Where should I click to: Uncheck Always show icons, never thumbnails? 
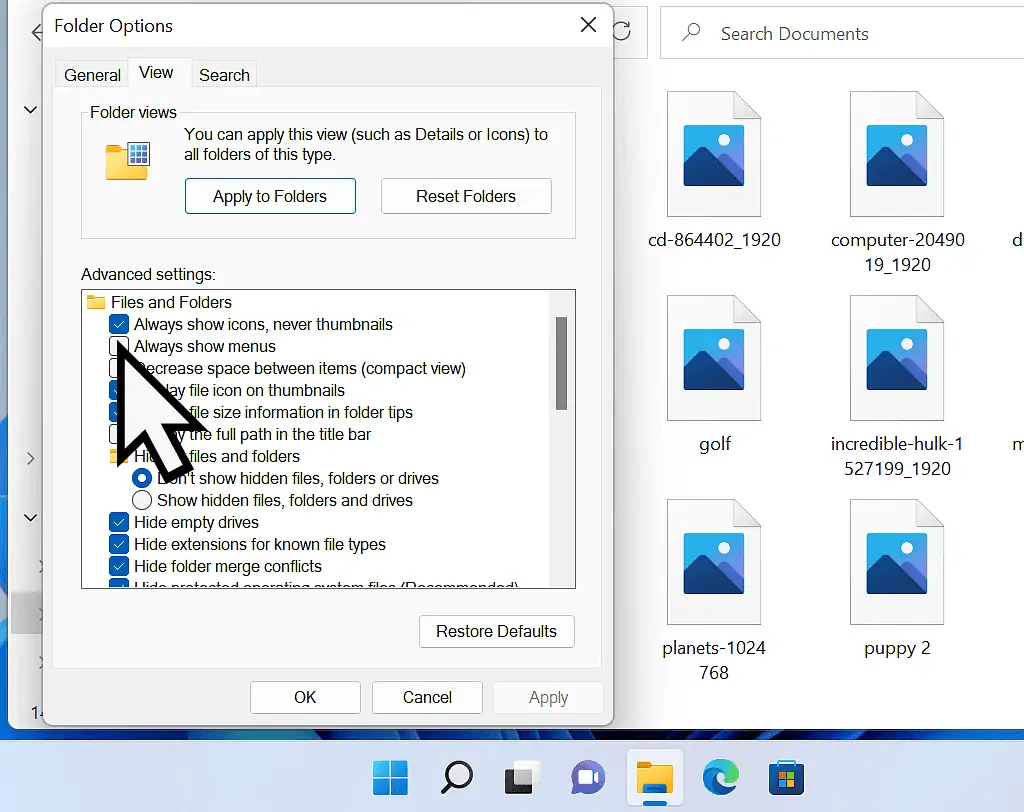(x=119, y=324)
